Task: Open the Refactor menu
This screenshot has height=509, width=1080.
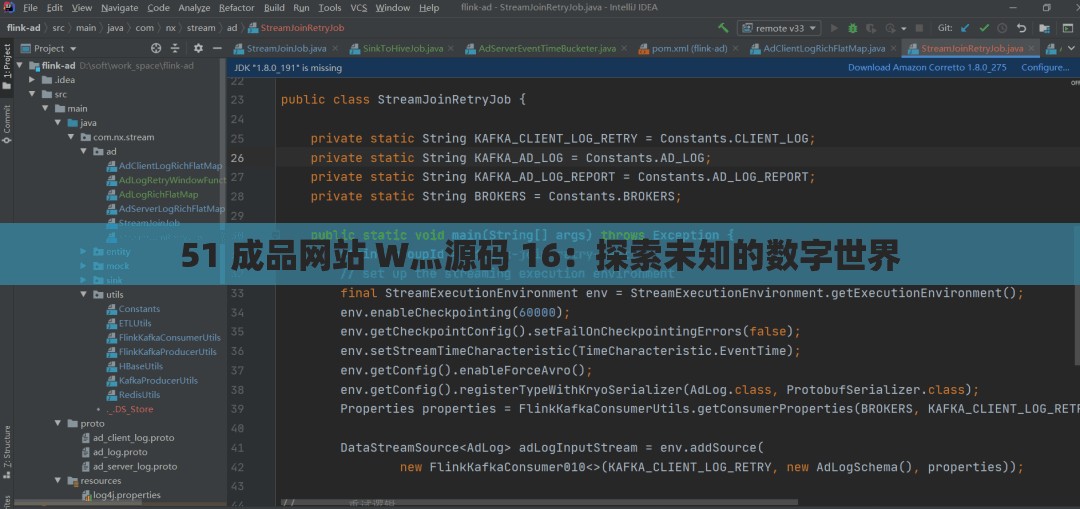Action: (236, 8)
